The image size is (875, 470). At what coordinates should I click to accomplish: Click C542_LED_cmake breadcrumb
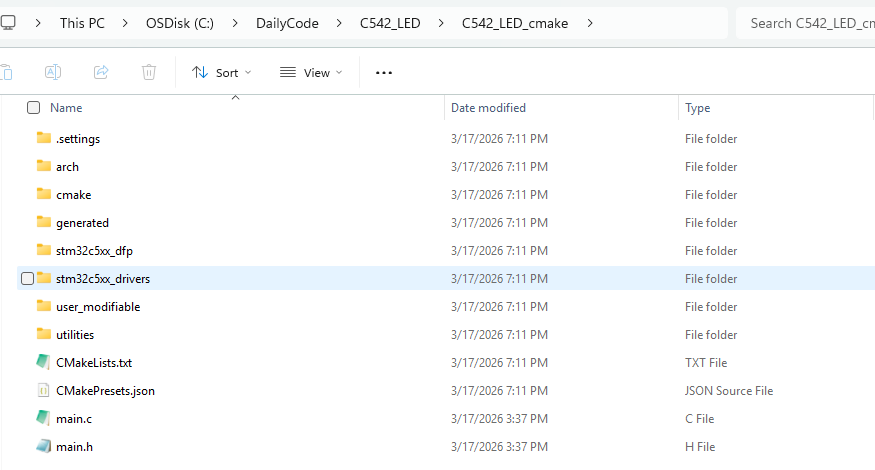515,23
